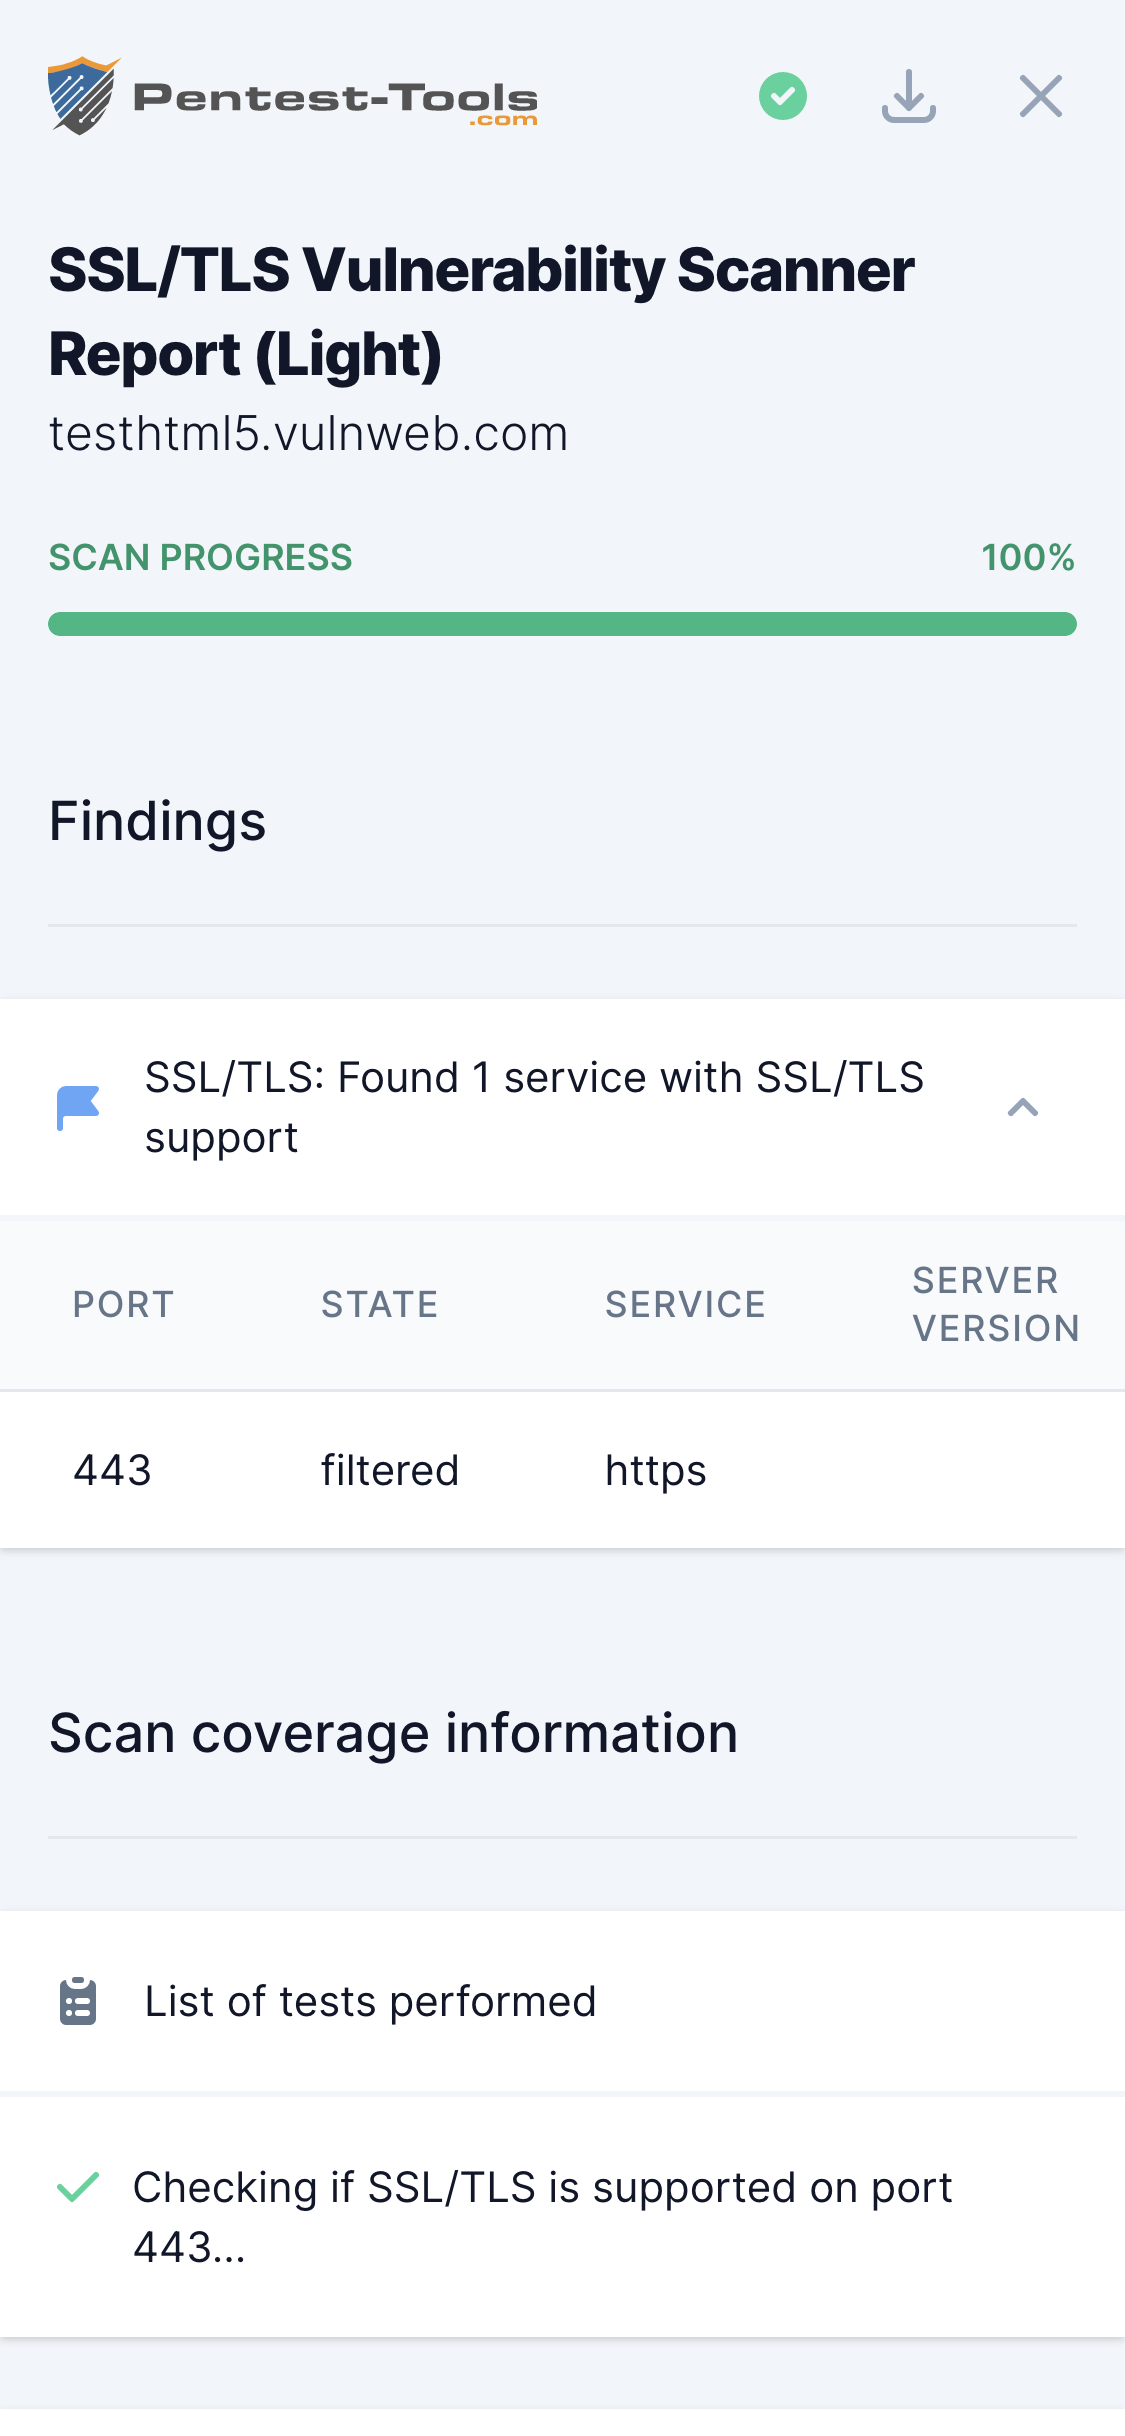This screenshot has height=2436, width=1125.
Task: Click the scan progress bar
Action: pyautogui.click(x=562, y=623)
